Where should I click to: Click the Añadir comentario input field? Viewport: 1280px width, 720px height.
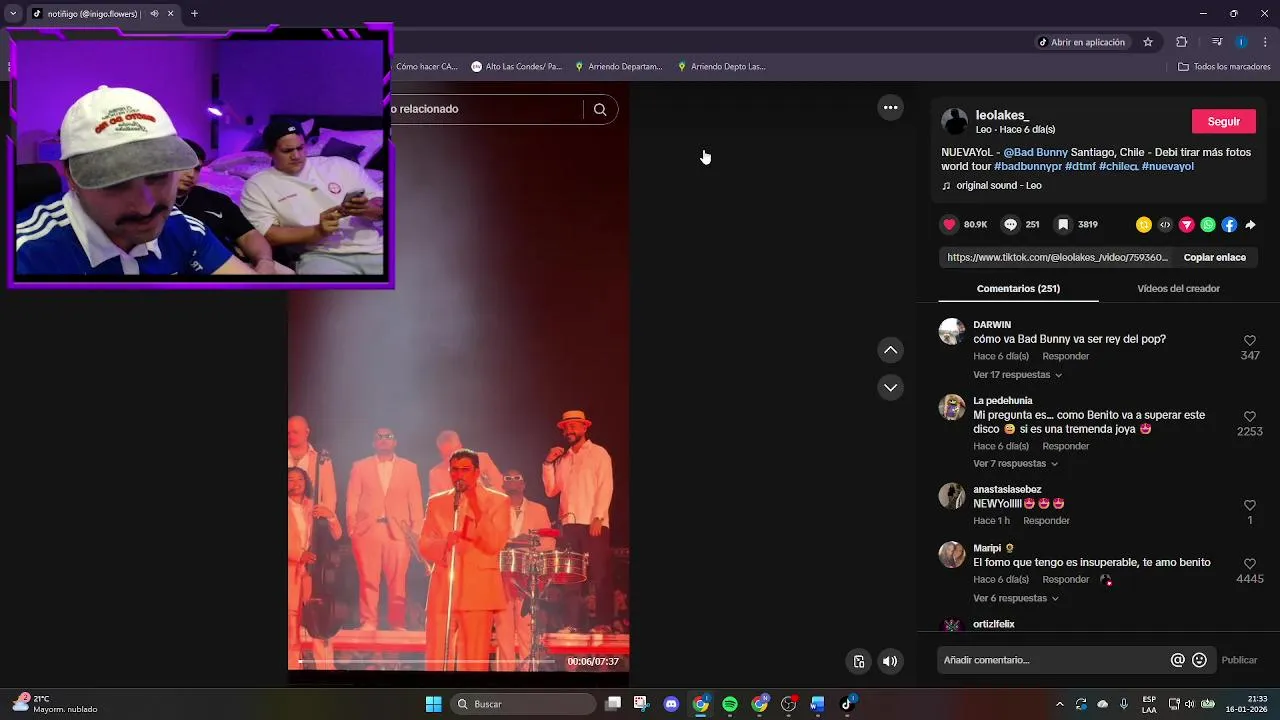(1054, 660)
